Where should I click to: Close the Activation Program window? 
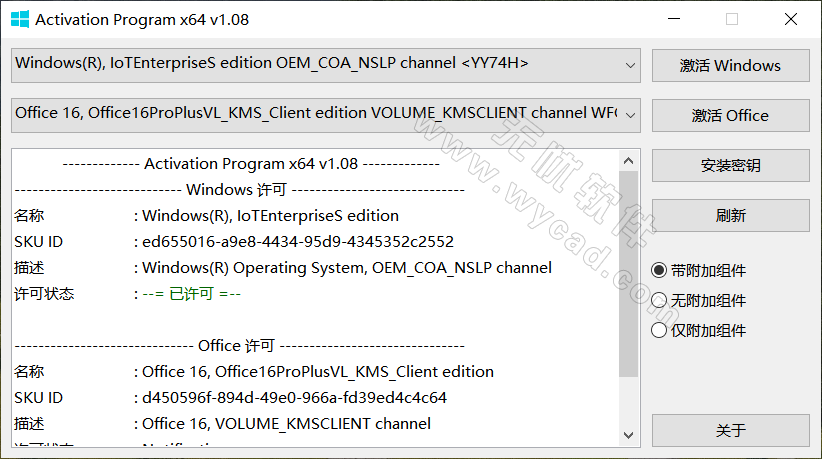pyautogui.click(x=790, y=19)
